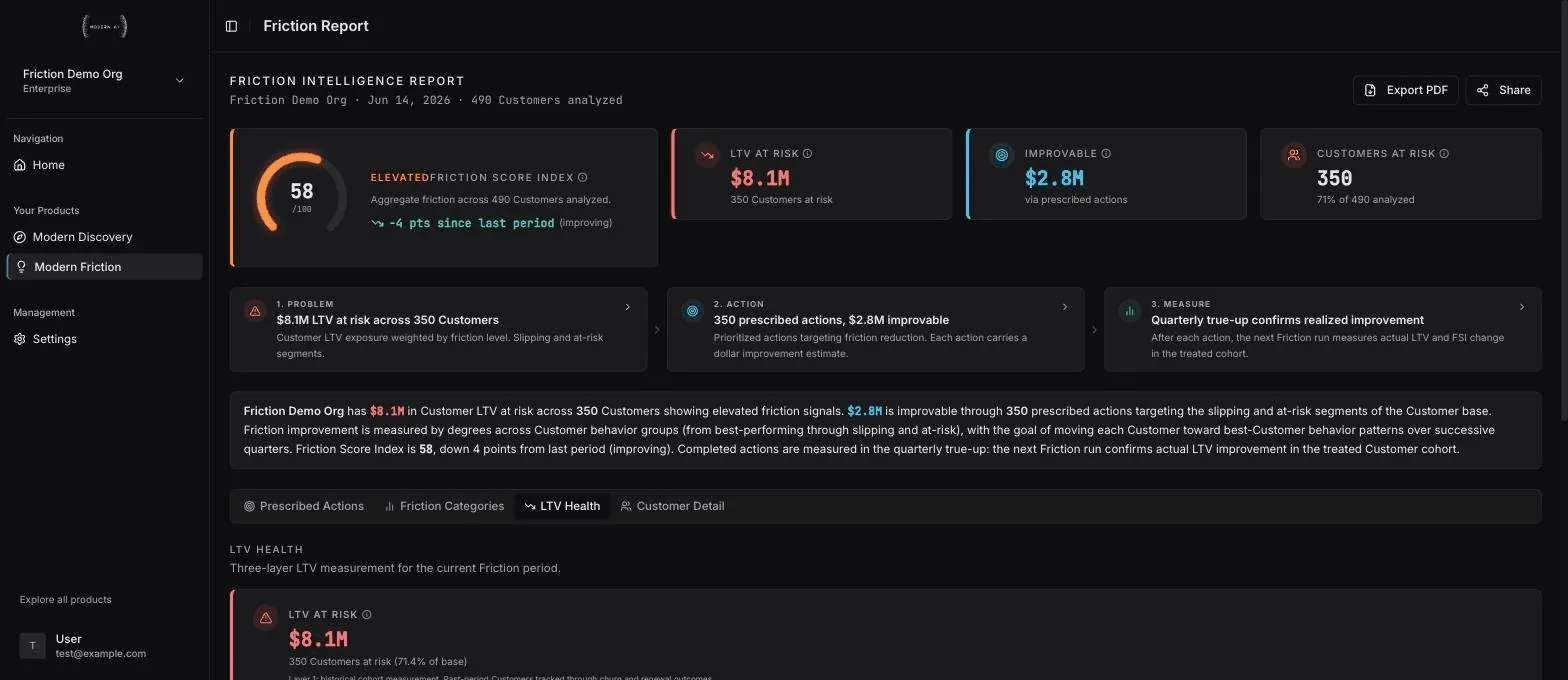Click the info icon next to LTV at Risk card title
The height and width of the screenshot is (680, 1568).
tap(808, 153)
